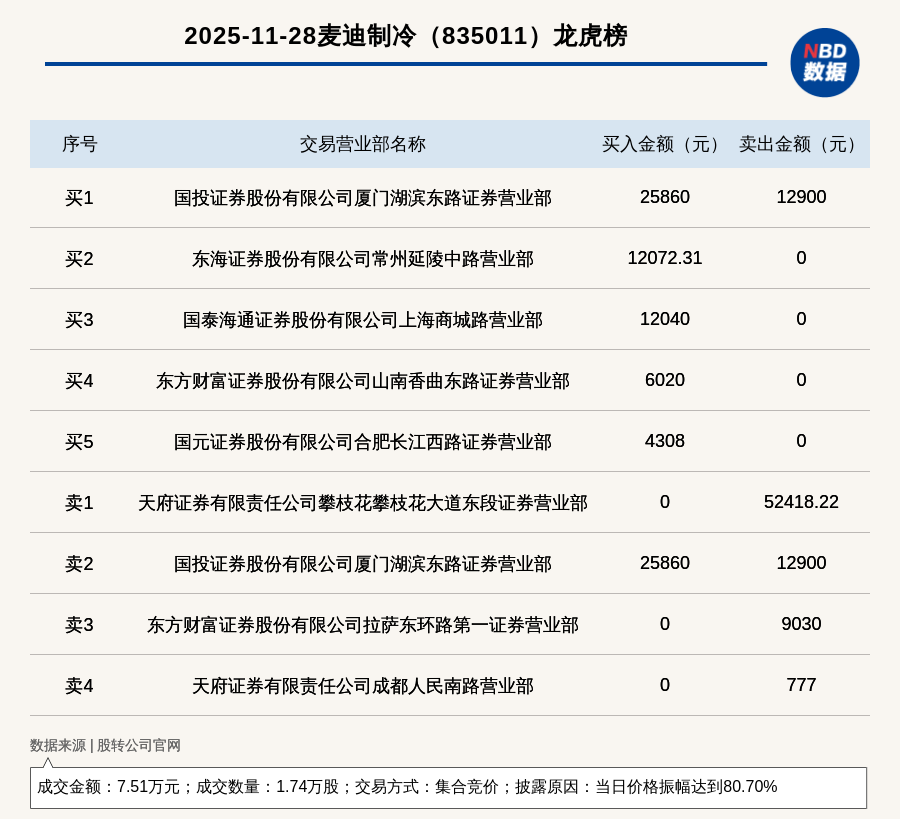The height and width of the screenshot is (819, 900).
Task: Open 天府证券攀枝花大道东段证券营业部 entry
Action: [362, 503]
